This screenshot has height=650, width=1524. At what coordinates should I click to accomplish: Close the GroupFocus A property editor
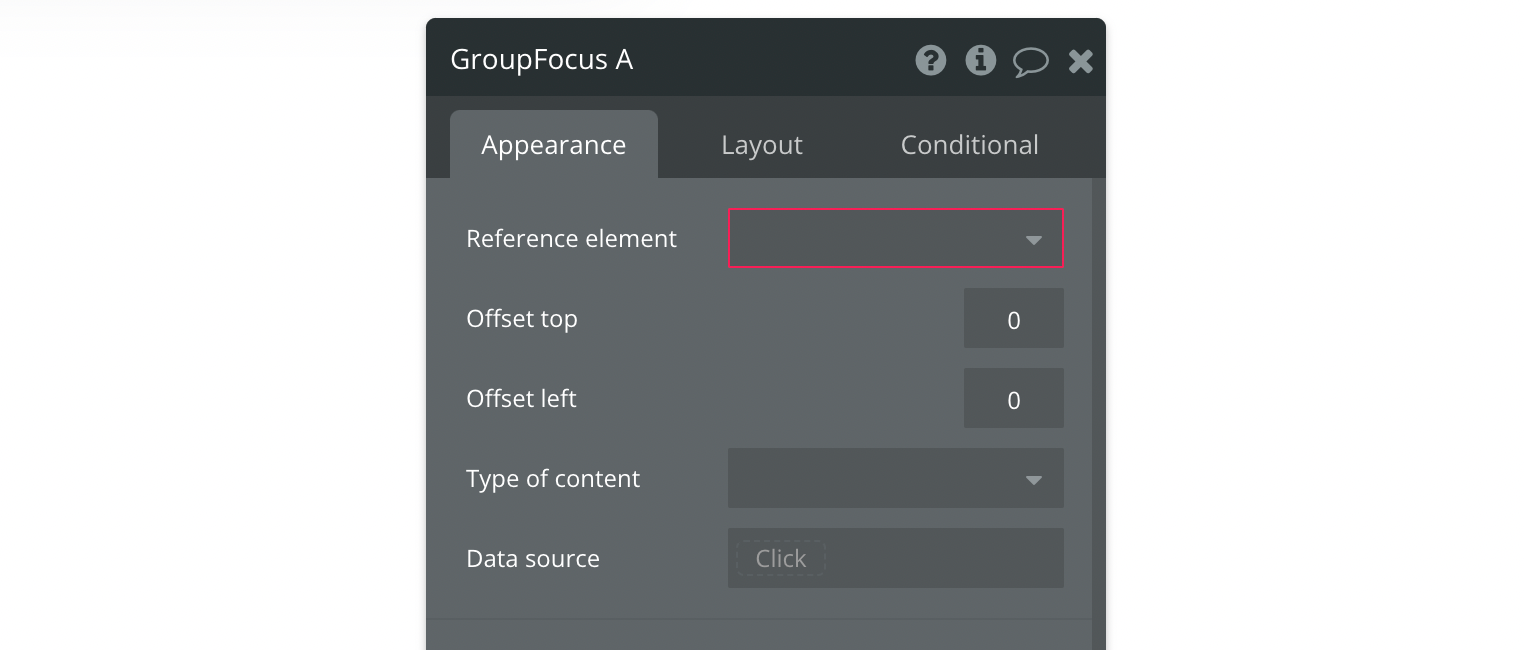(x=1081, y=62)
